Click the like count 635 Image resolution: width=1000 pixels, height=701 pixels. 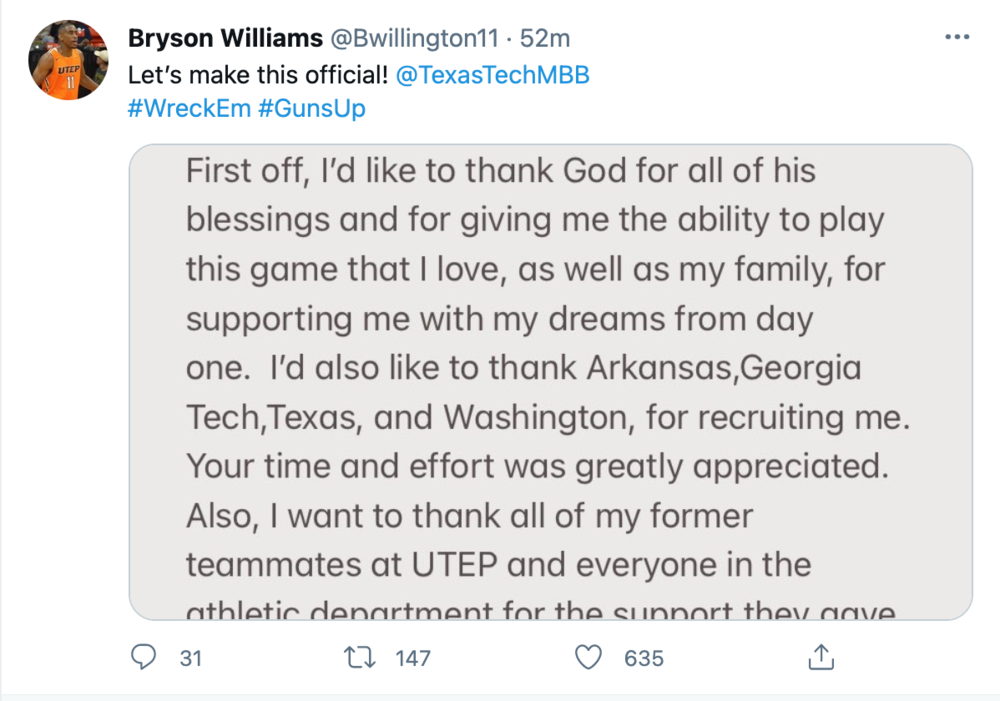pyautogui.click(x=644, y=658)
